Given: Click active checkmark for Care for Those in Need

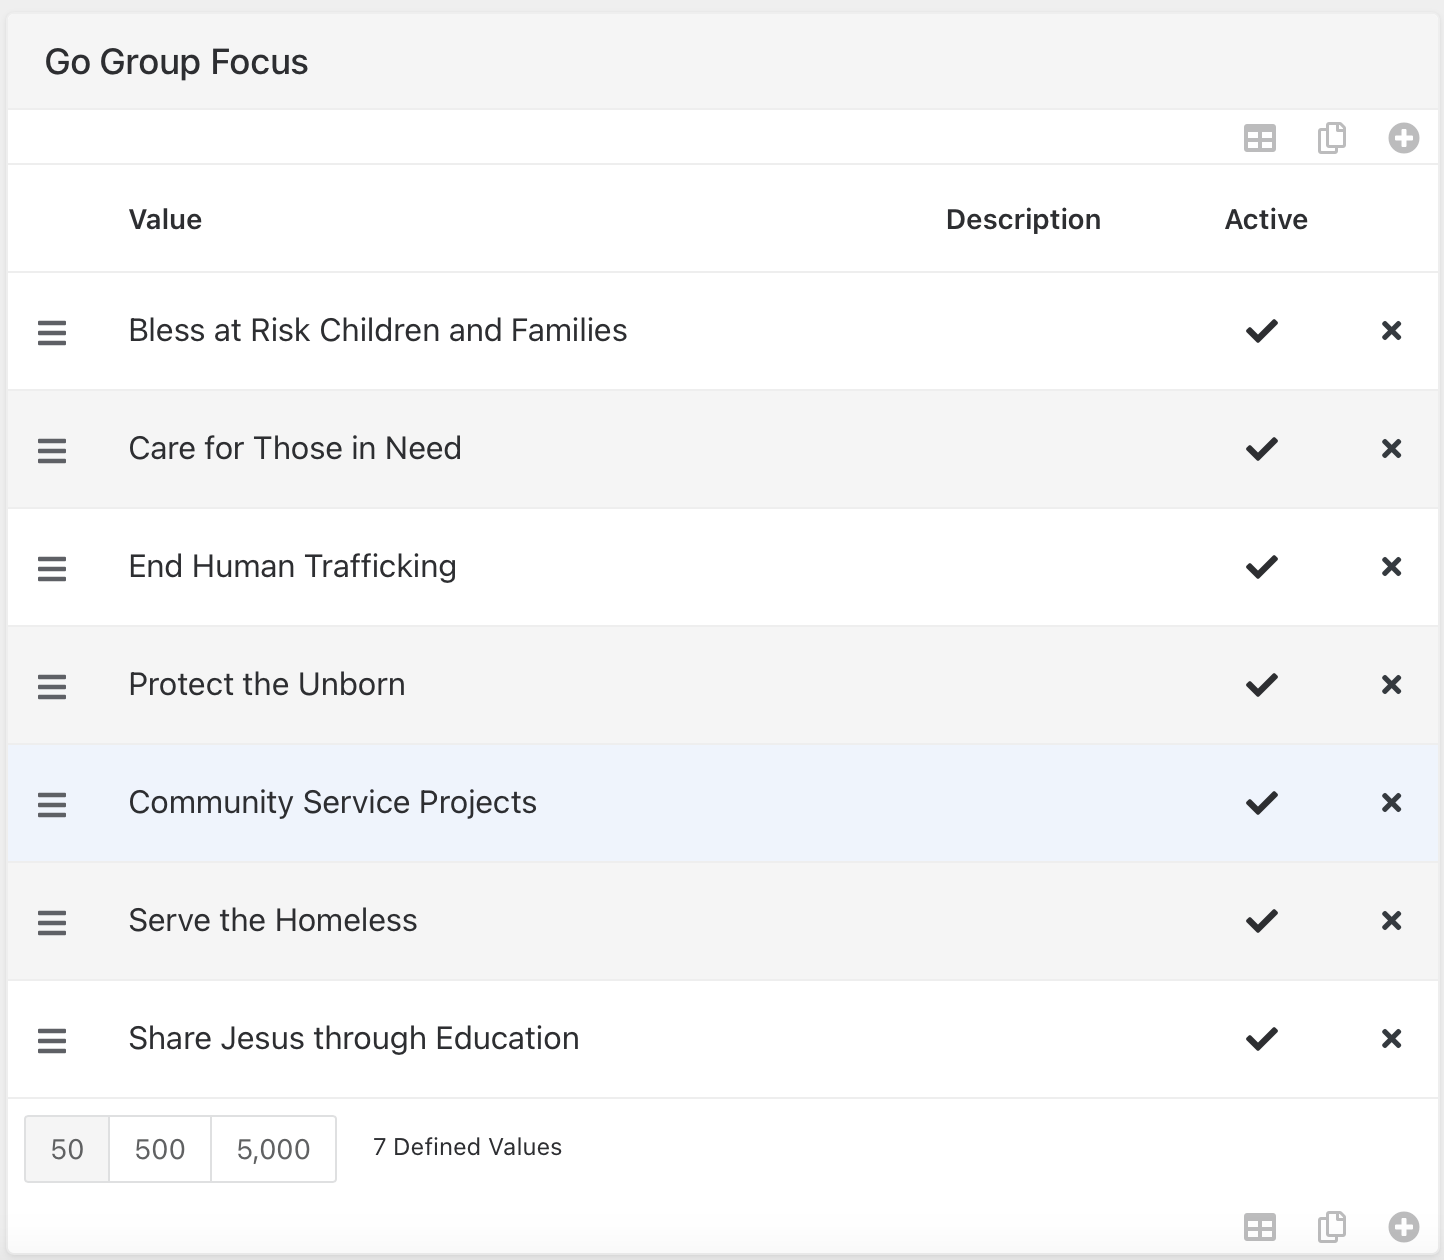Looking at the screenshot, I should click(x=1262, y=449).
